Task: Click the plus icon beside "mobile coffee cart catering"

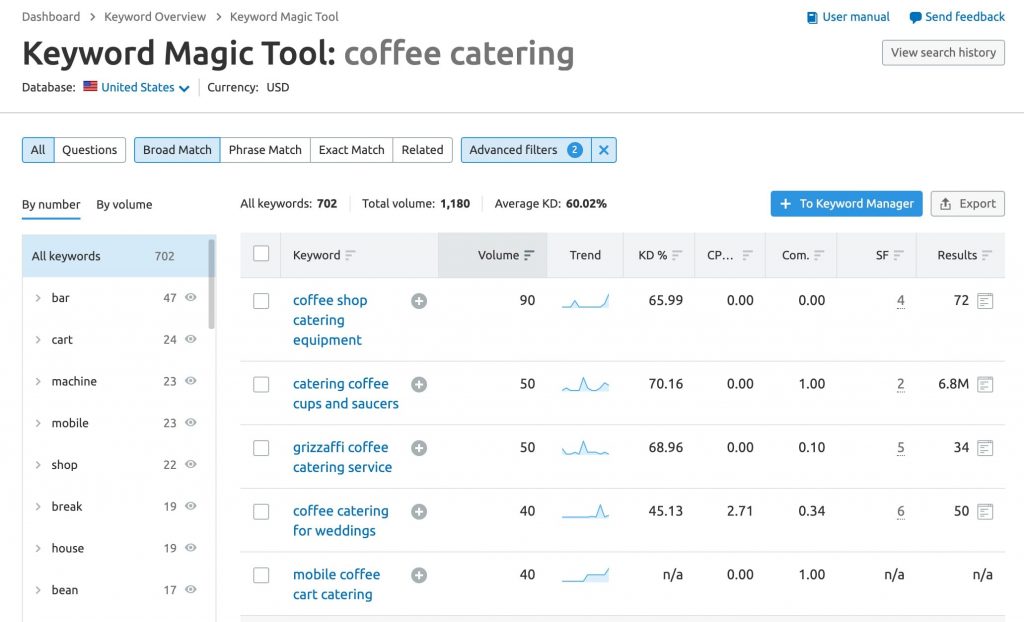Action: click(x=419, y=575)
